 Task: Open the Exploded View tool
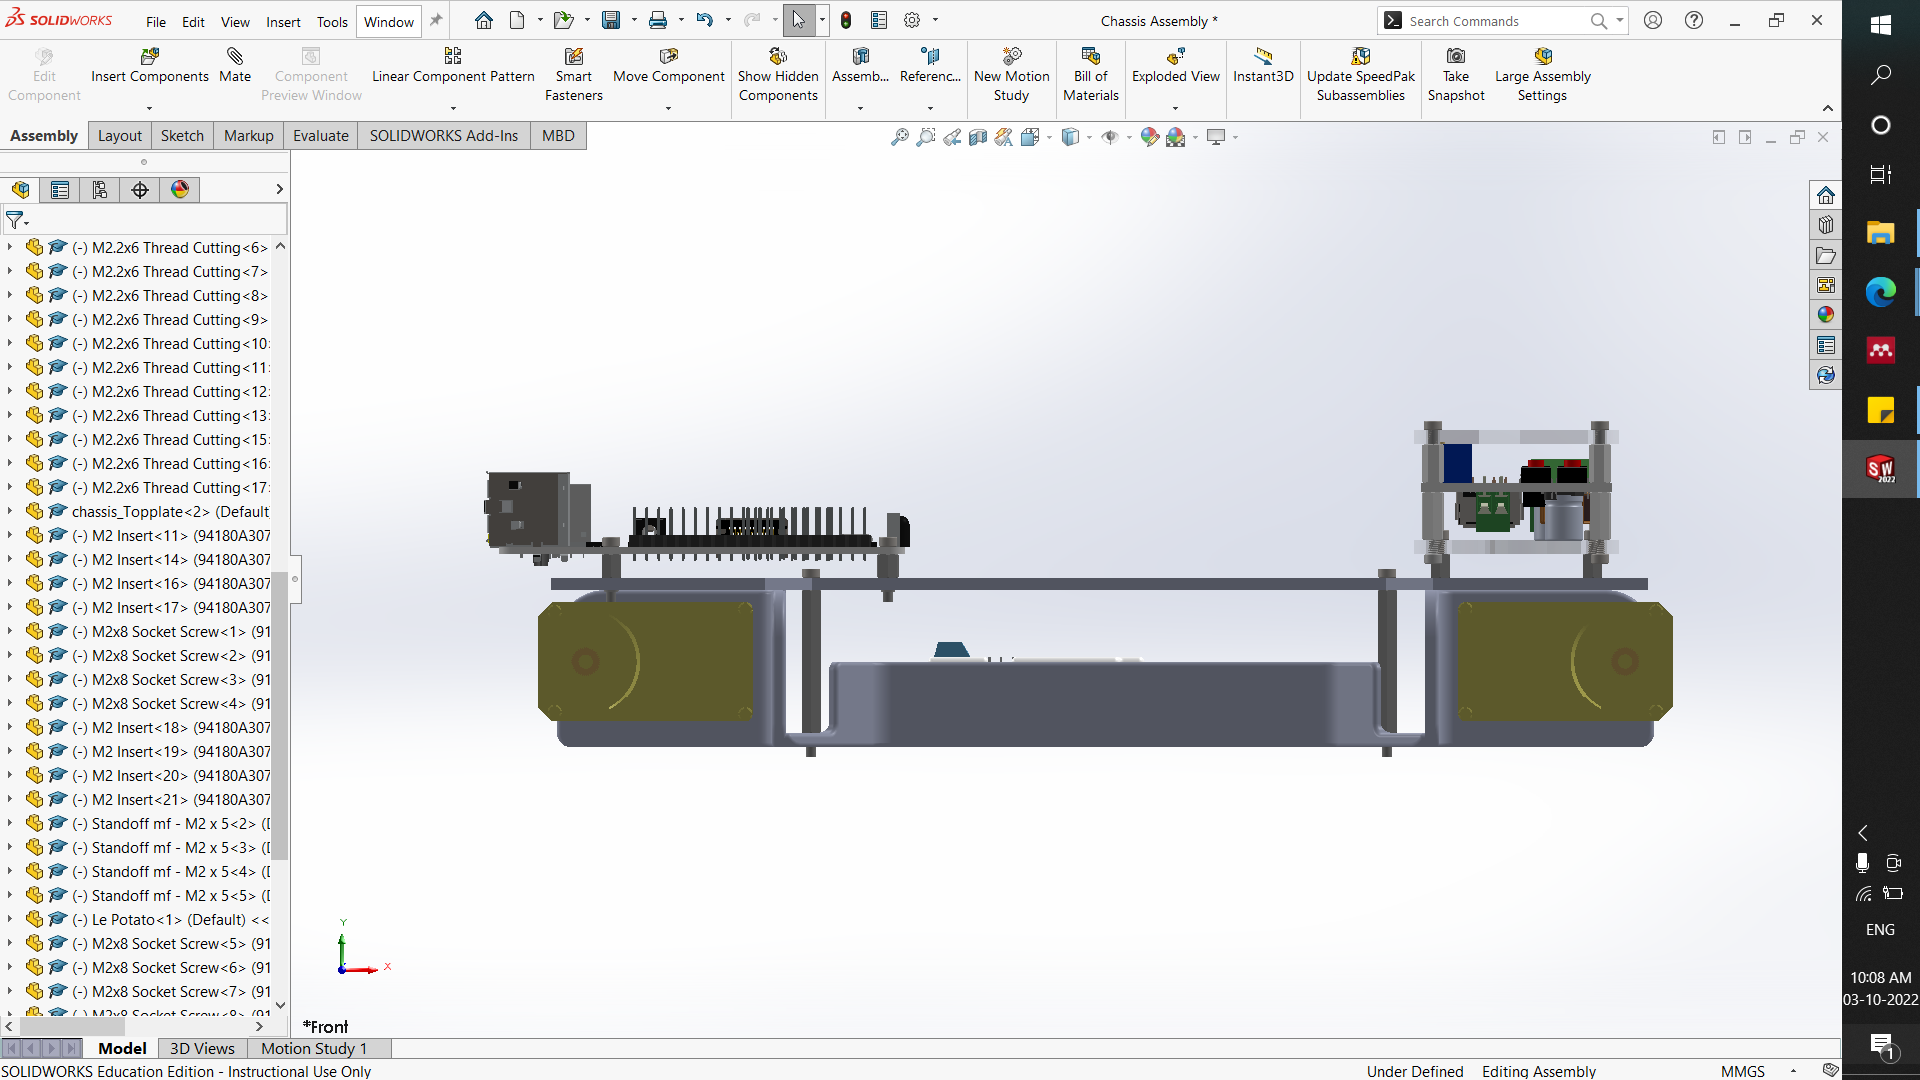[1175, 70]
